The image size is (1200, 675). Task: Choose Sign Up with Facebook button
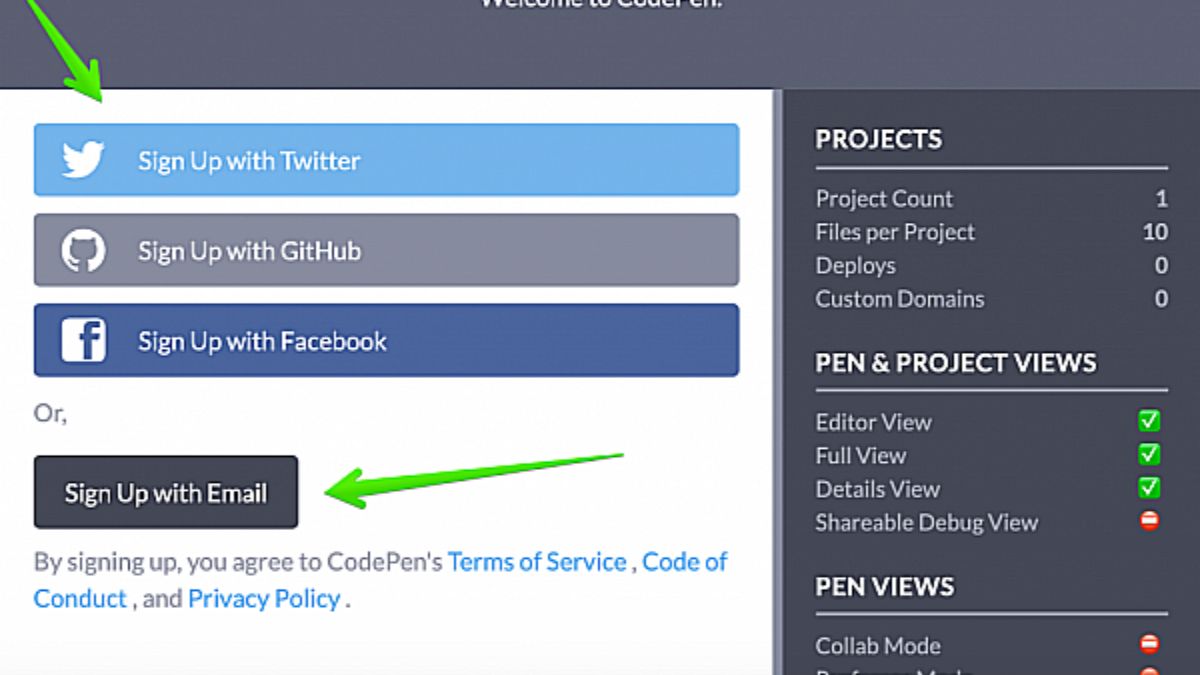(386, 340)
